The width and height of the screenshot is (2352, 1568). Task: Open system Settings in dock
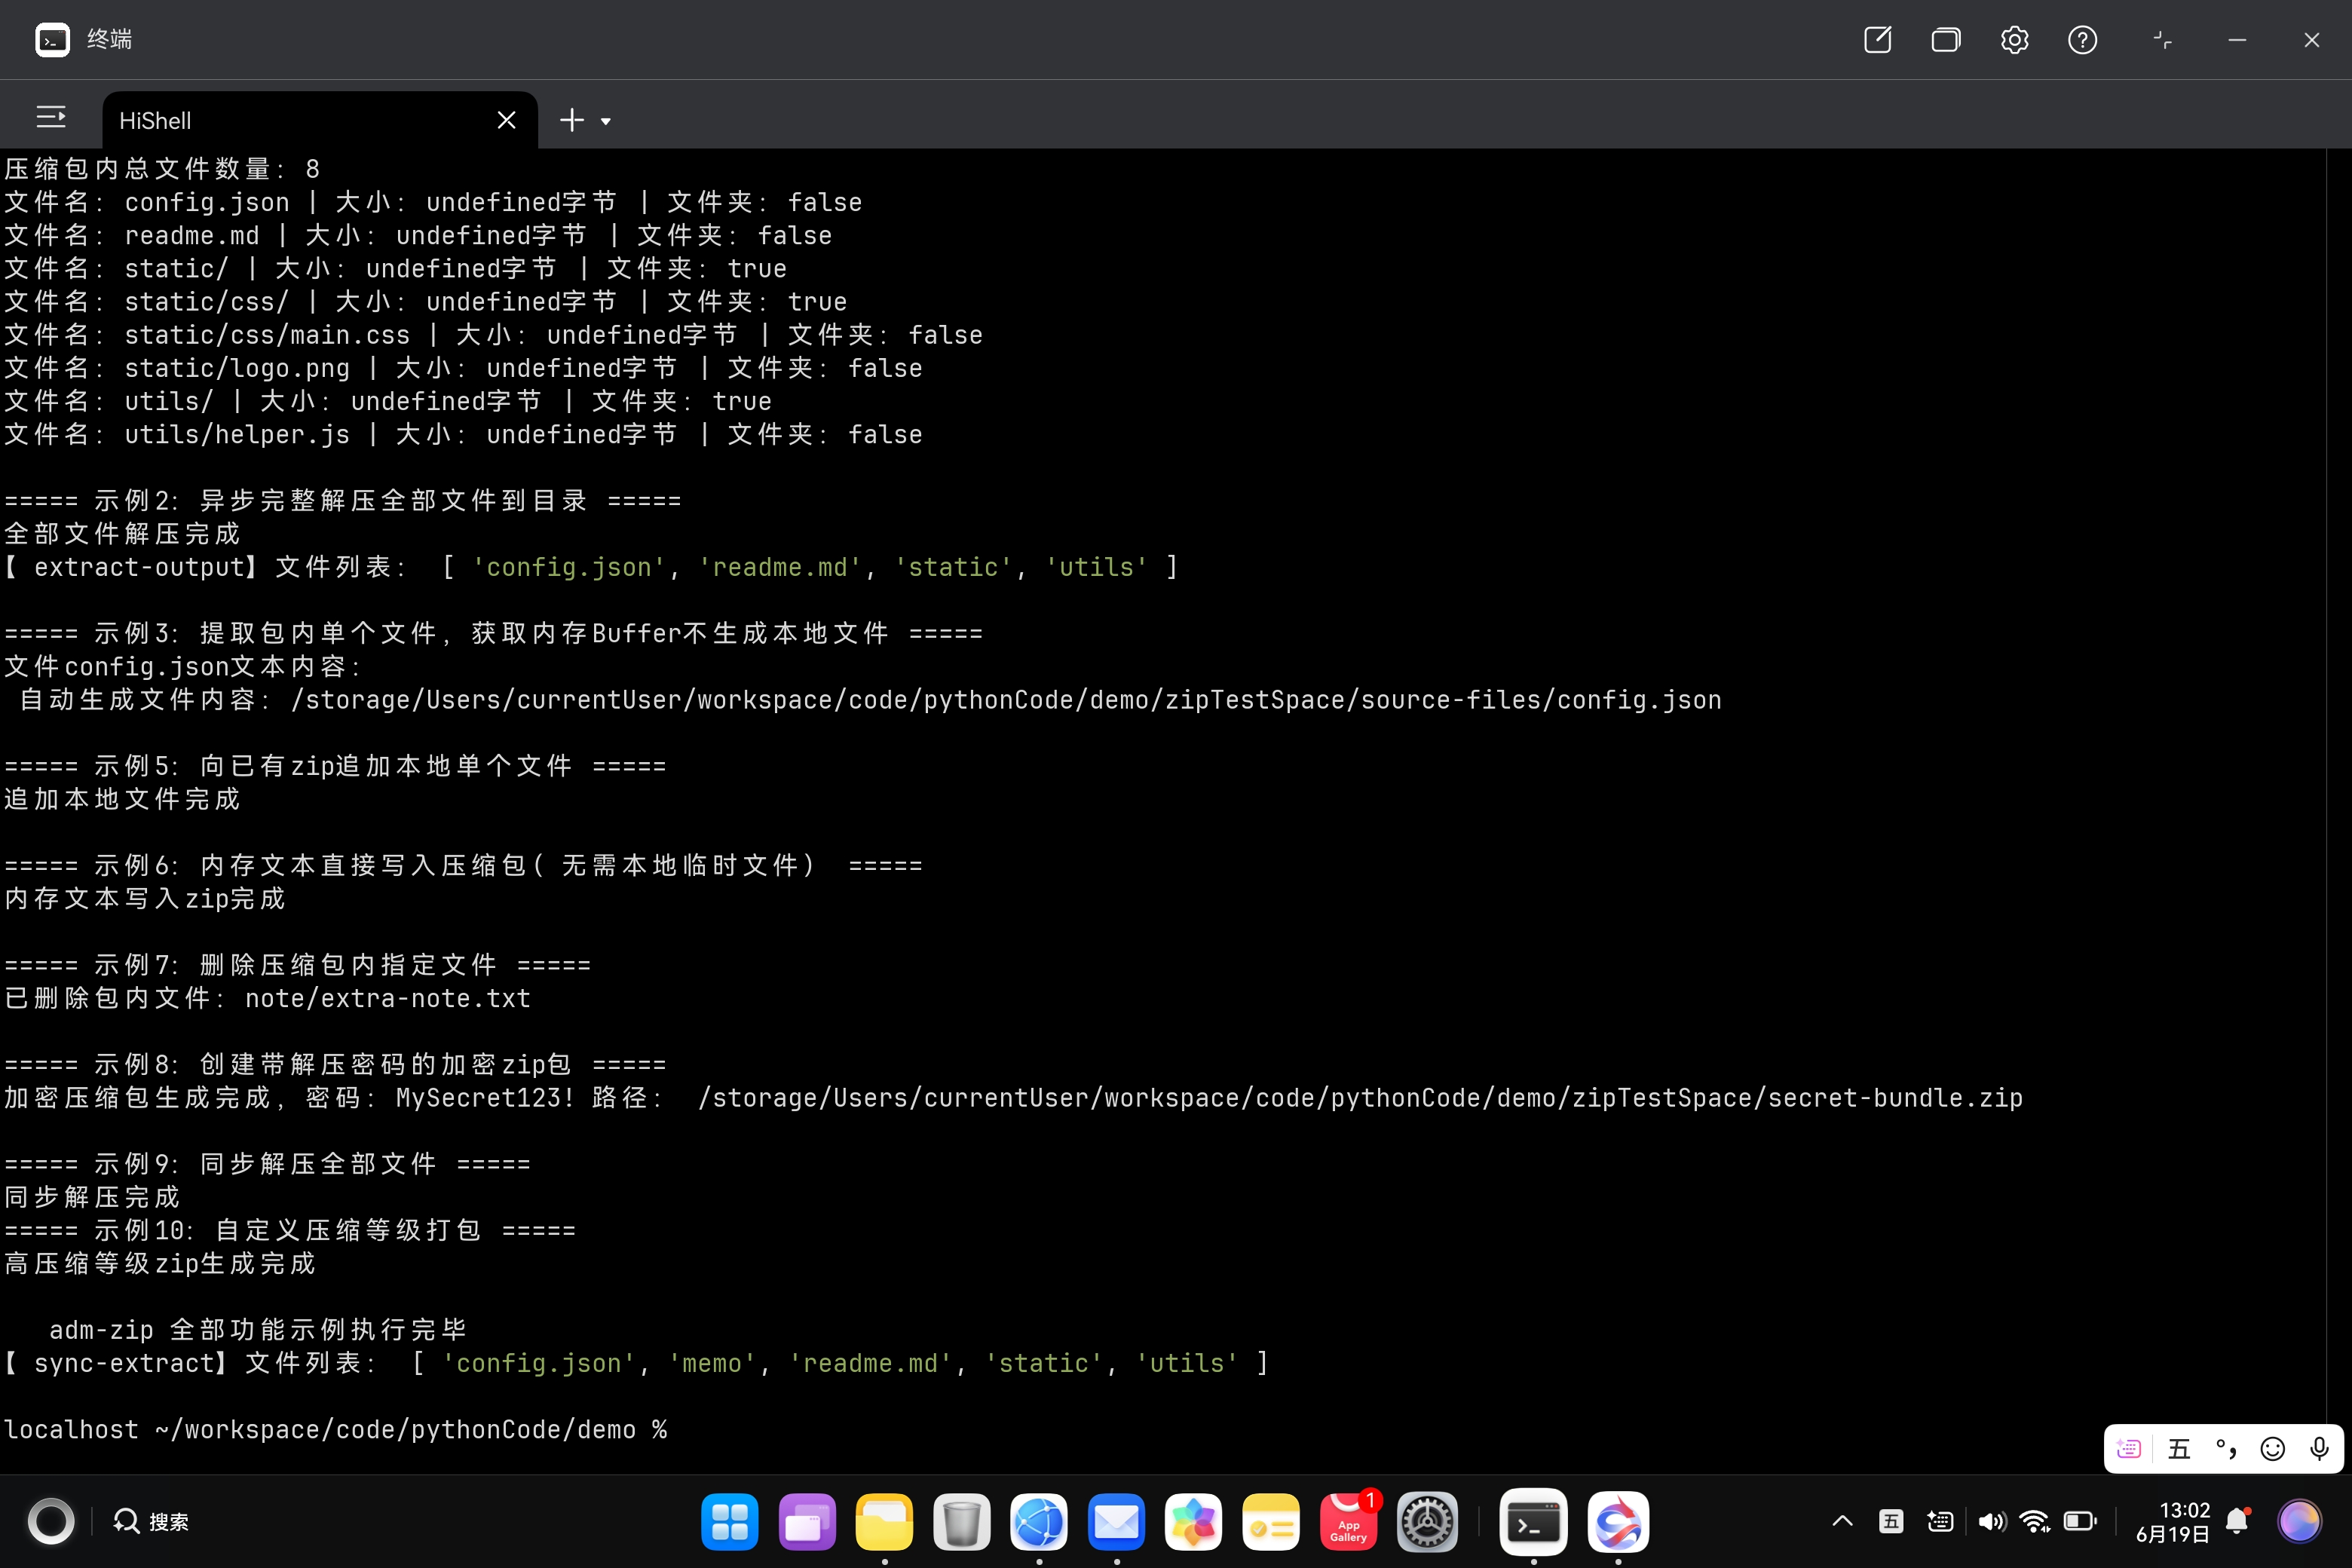(x=1426, y=1522)
